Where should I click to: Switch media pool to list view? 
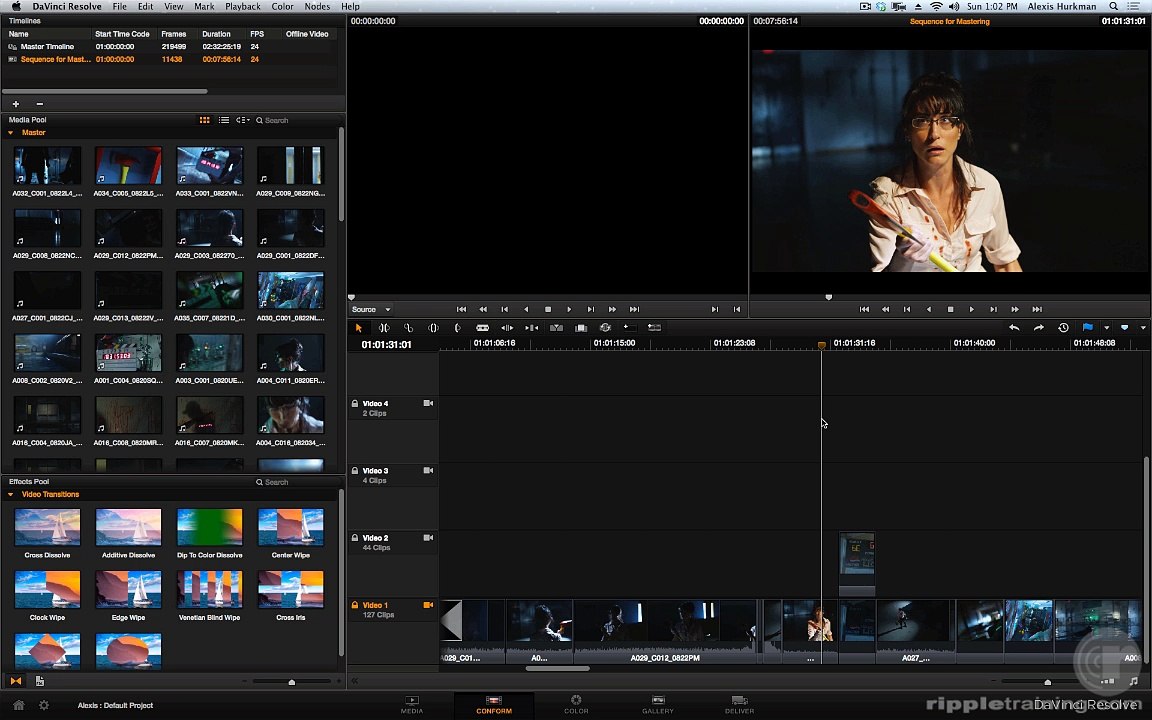[x=223, y=120]
